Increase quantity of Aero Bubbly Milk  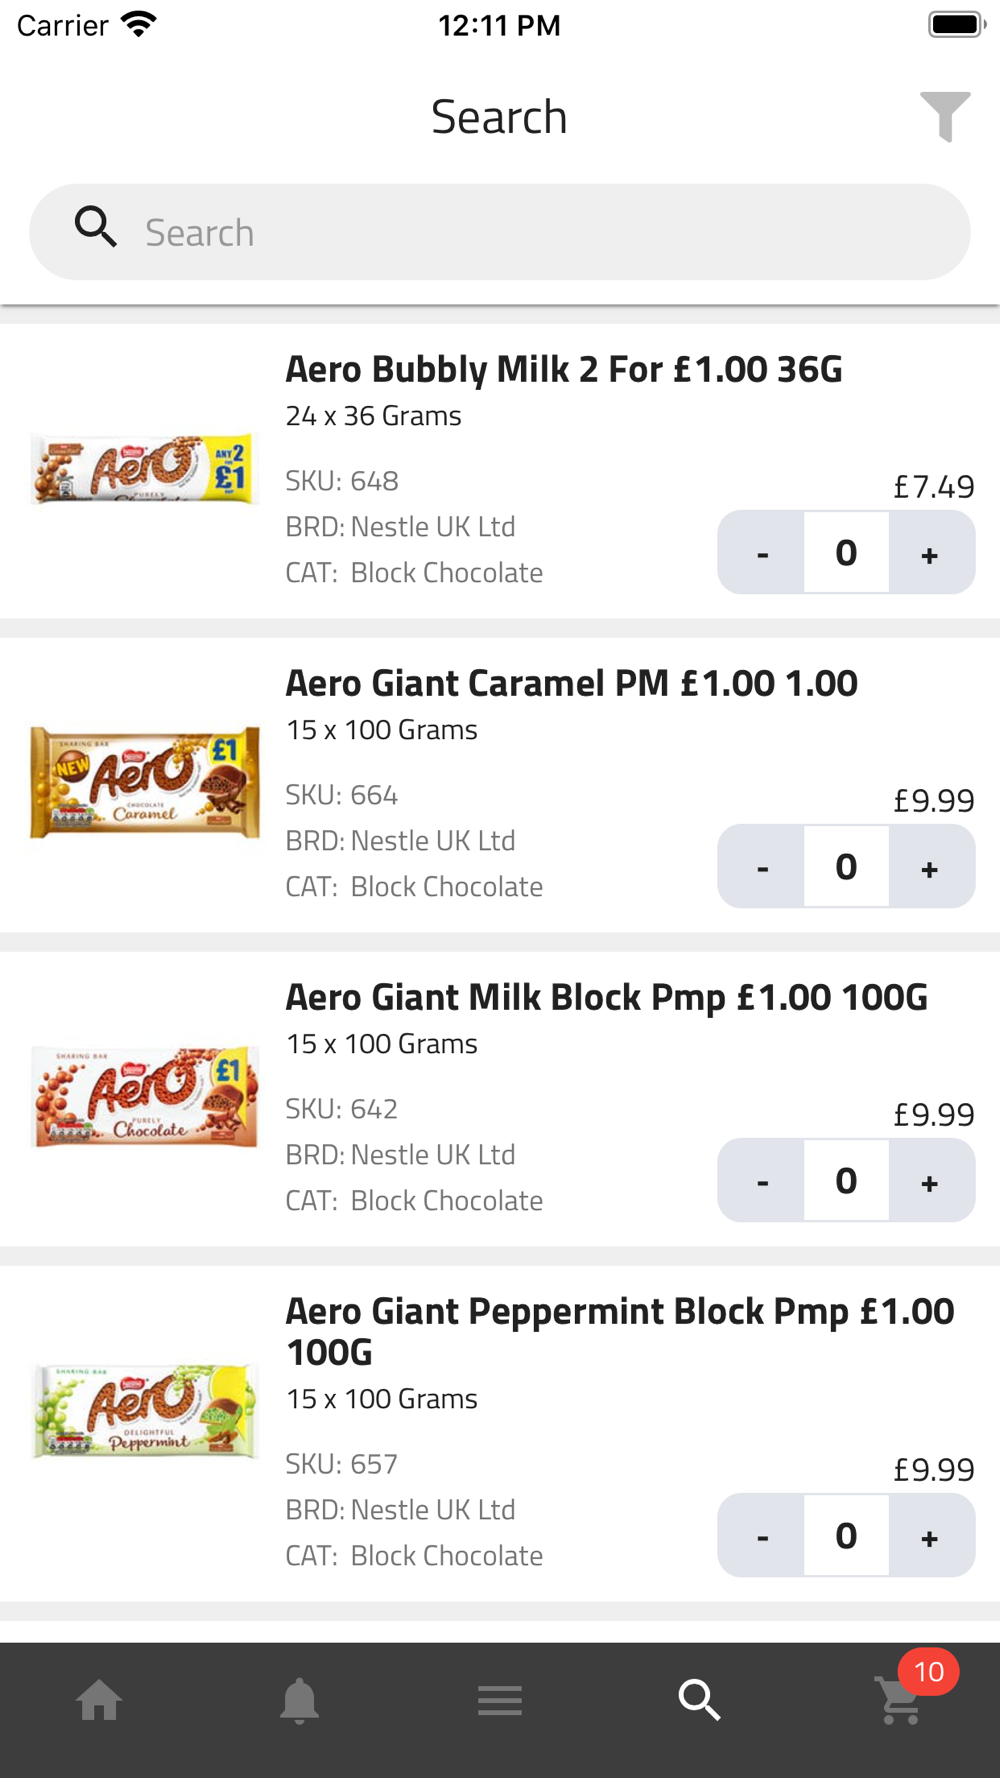click(x=931, y=553)
